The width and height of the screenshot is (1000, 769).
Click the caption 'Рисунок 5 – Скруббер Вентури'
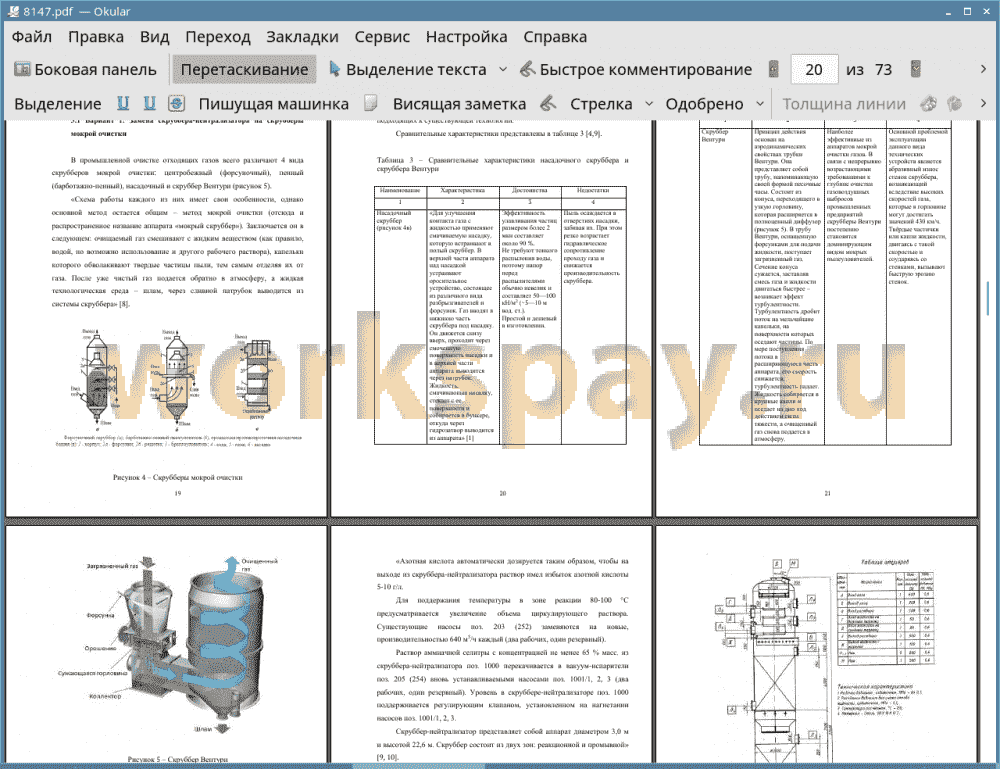[x=178, y=759]
